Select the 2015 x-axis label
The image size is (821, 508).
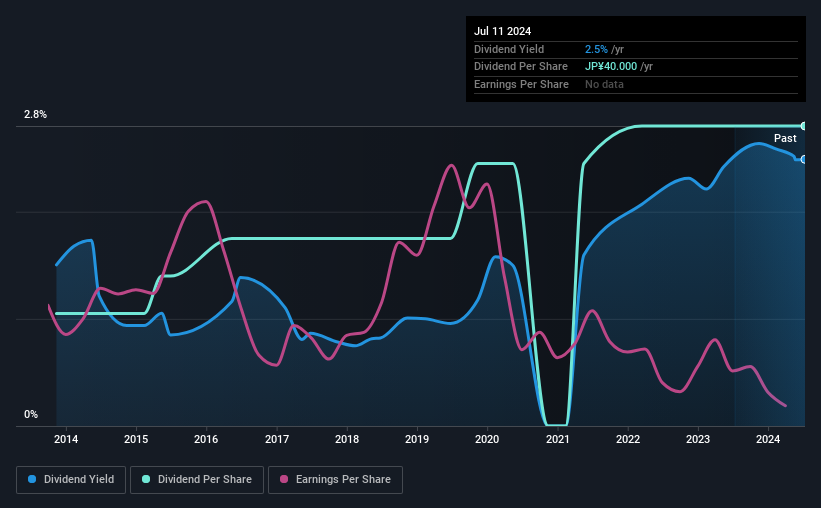[x=136, y=439]
